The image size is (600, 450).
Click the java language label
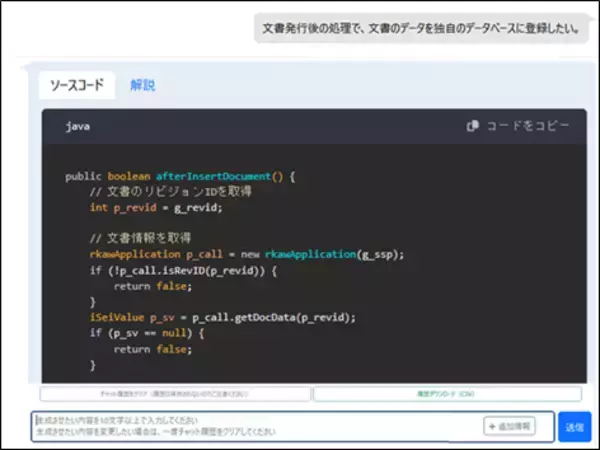78,126
